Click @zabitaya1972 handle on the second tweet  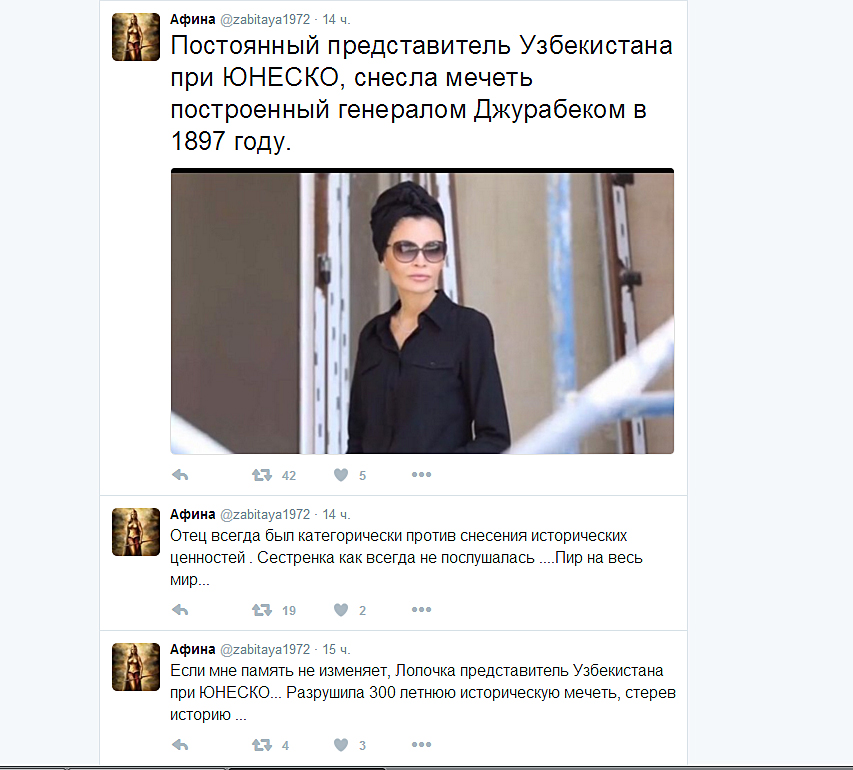[x=265, y=514]
